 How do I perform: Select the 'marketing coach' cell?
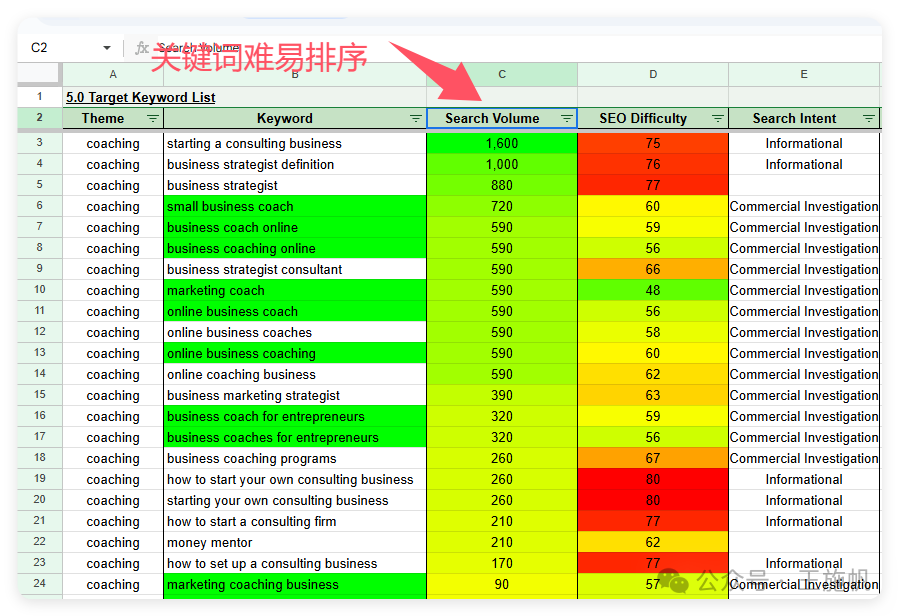(295, 290)
